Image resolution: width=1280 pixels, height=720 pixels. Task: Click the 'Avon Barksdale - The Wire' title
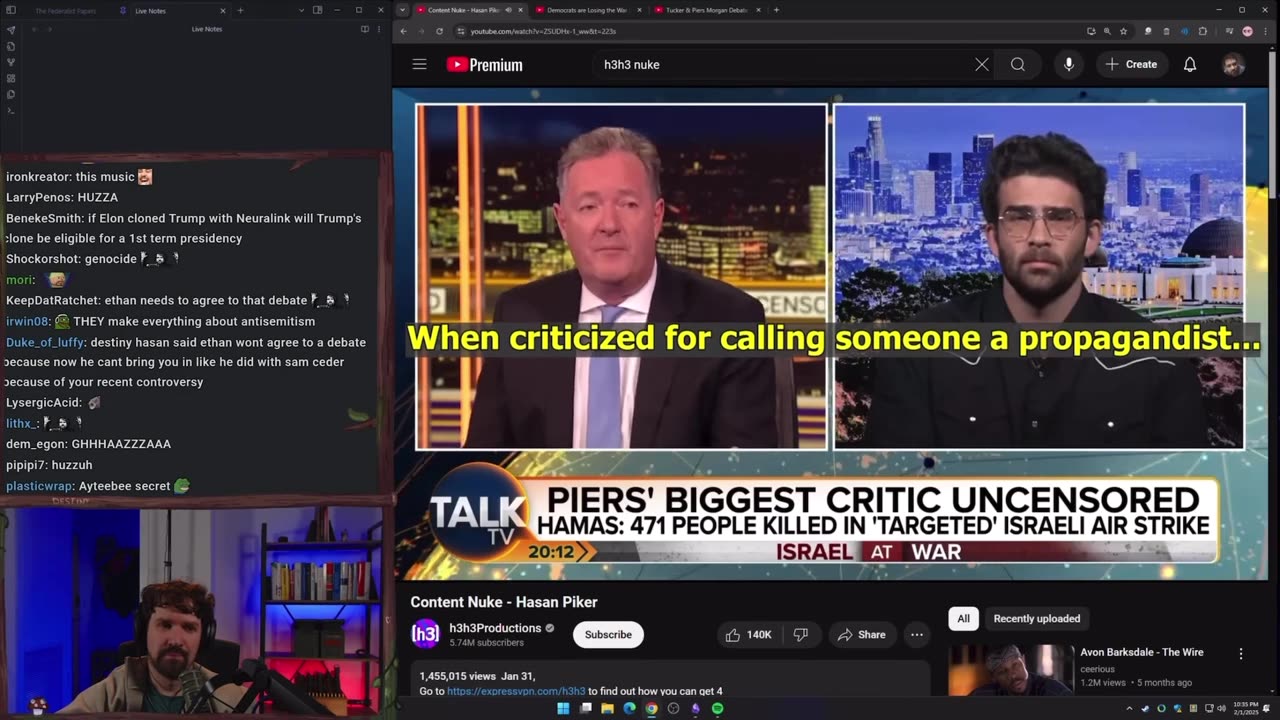[x=1141, y=652]
